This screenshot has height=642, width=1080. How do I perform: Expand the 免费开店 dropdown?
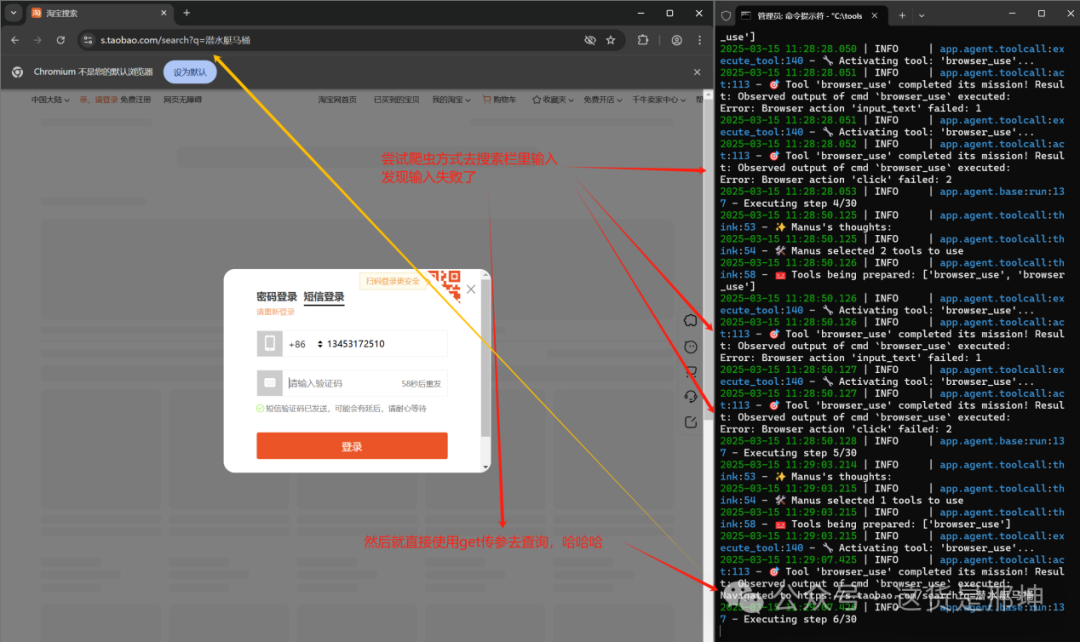pos(603,100)
